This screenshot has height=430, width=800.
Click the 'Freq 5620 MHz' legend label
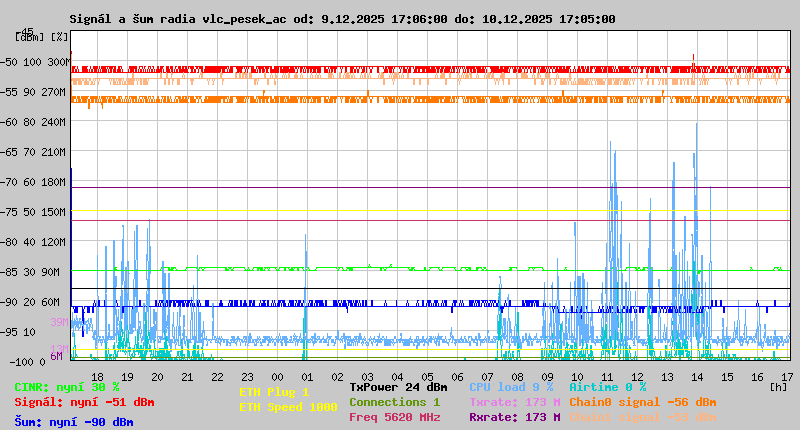[395, 417]
